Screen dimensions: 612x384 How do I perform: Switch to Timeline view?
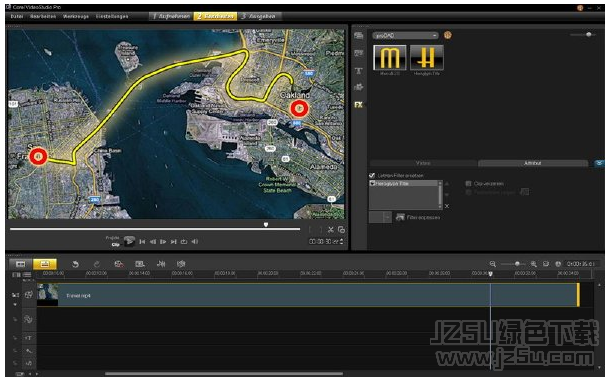pyautogui.click(x=44, y=264)
